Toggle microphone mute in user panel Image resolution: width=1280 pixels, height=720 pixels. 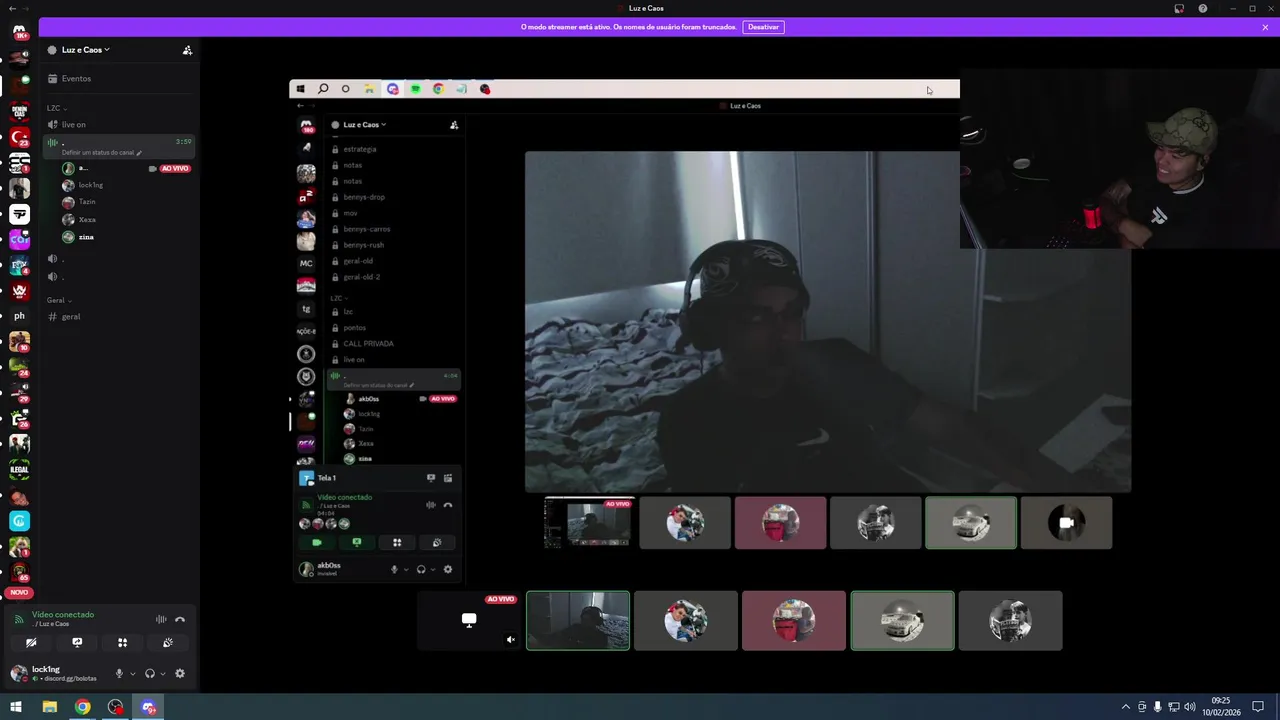pos(119,674)
